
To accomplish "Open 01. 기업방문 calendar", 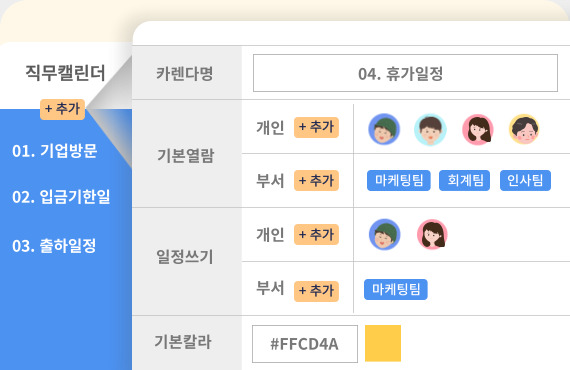I will tap(55, 150).
